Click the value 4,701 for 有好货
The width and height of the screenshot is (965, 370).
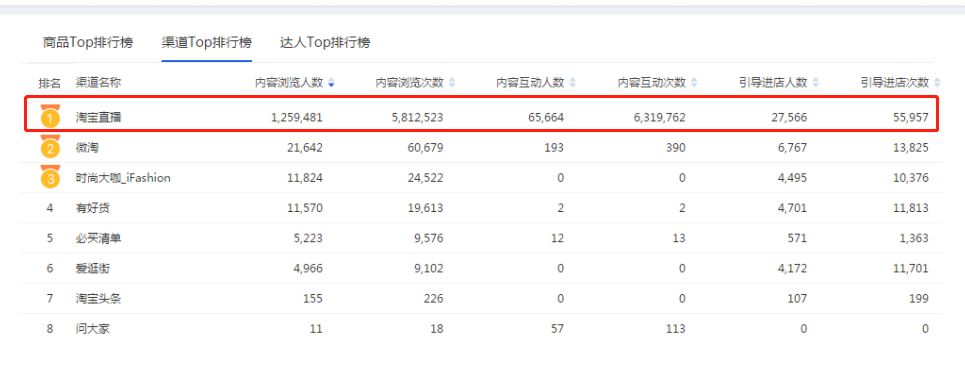(x=793, y=208)
